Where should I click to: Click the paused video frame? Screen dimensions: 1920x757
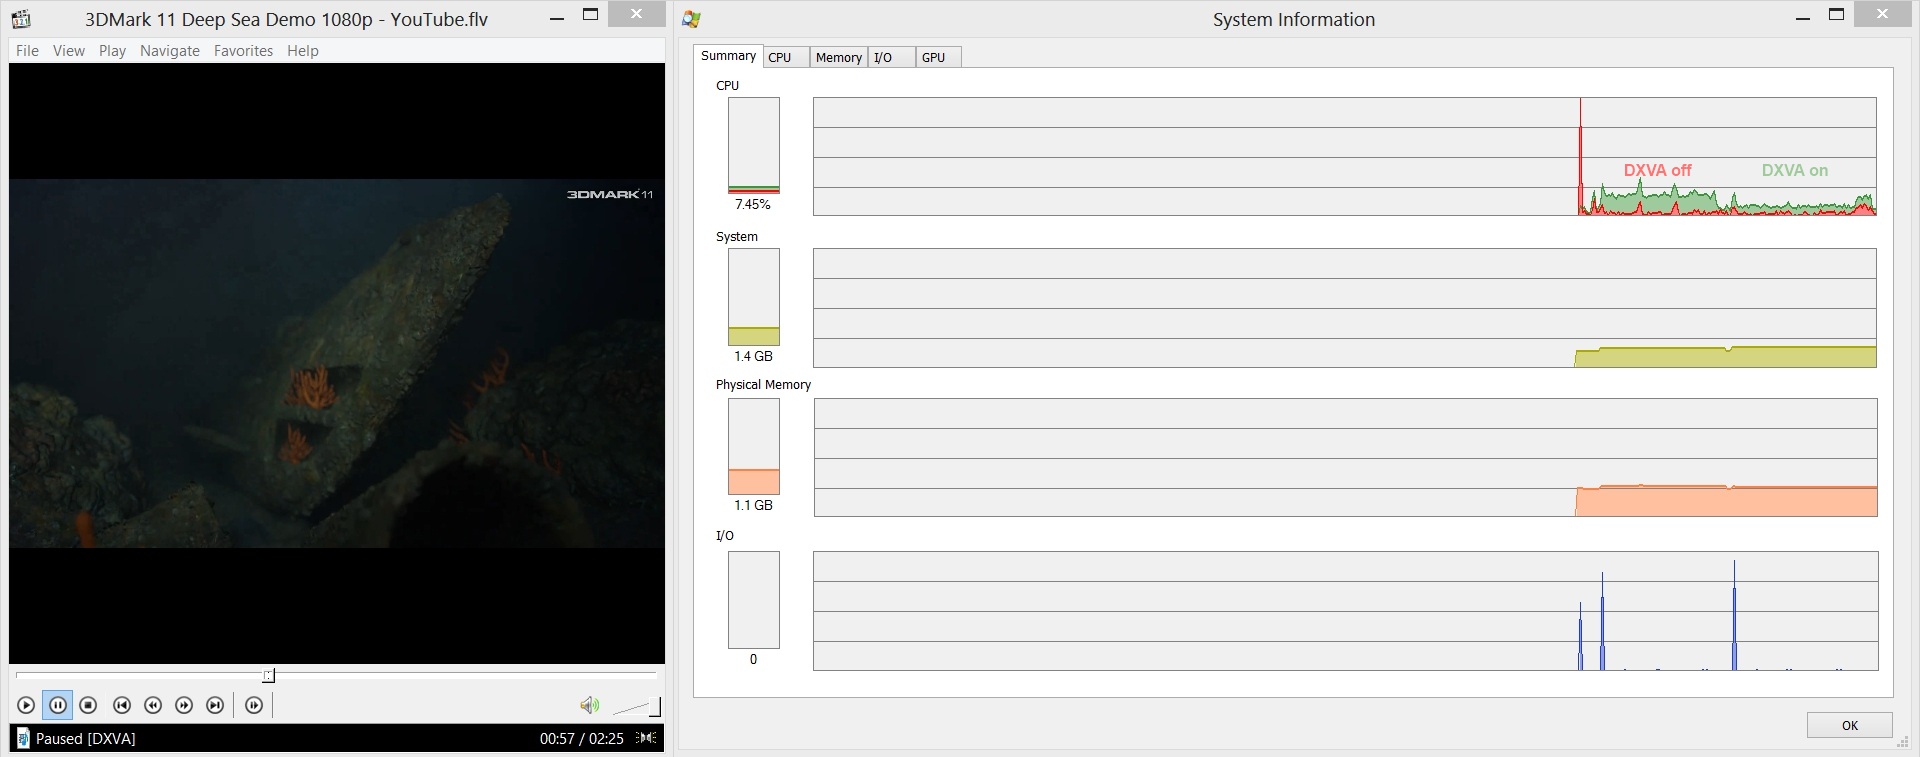click(337, 363)
